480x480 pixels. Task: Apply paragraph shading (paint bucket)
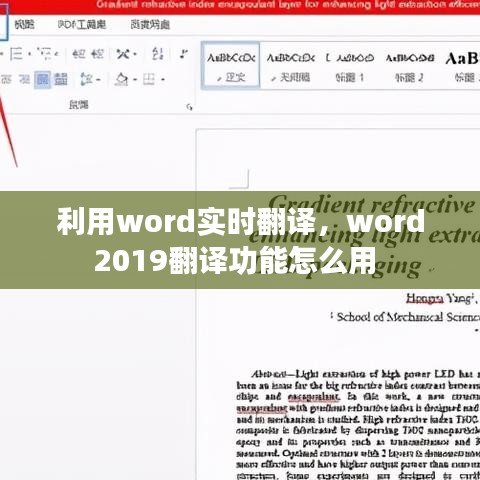(122, 79)
